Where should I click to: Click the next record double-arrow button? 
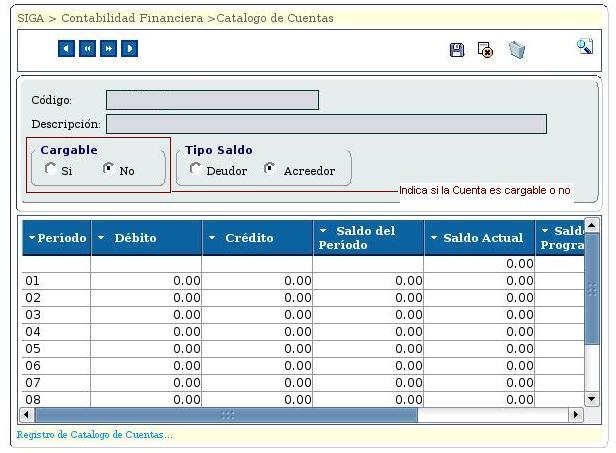108,49
